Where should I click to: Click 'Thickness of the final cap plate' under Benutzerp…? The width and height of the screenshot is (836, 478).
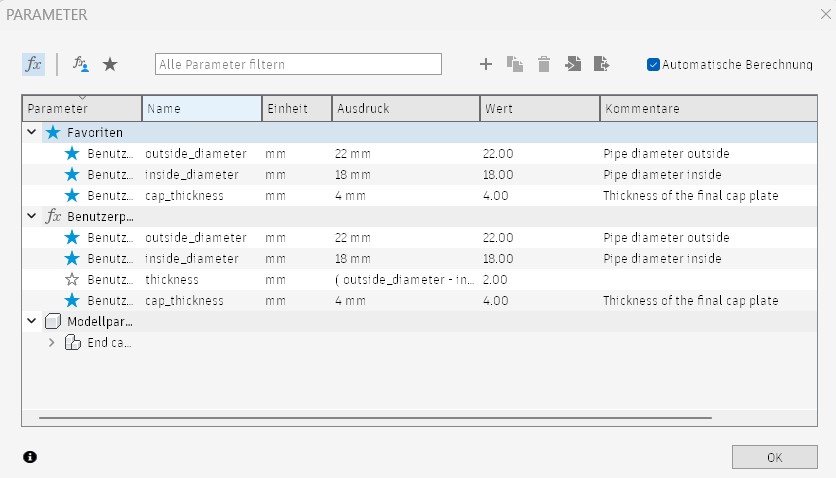tap(690, 301)
